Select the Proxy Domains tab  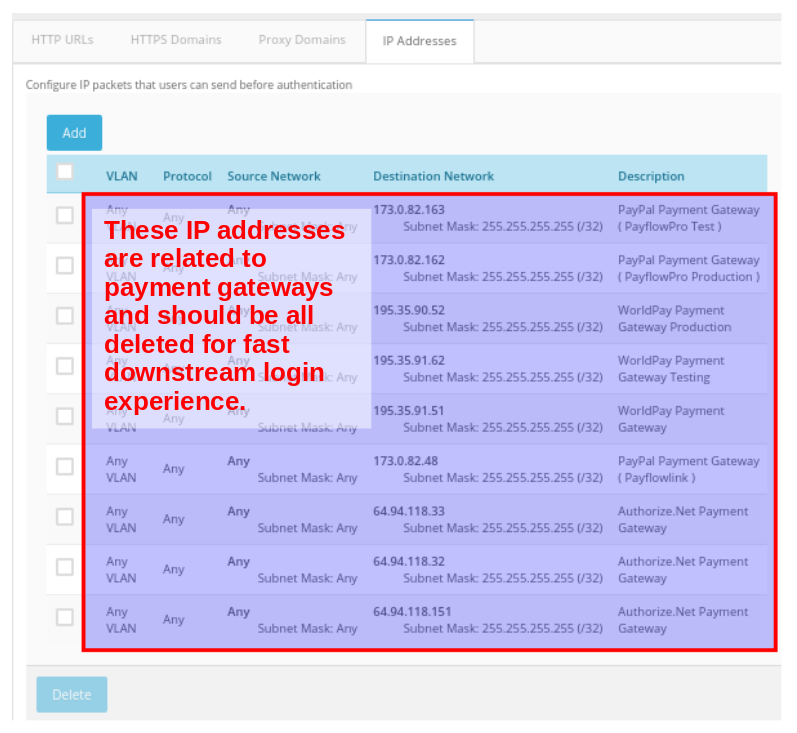click(x=302, y=40)
